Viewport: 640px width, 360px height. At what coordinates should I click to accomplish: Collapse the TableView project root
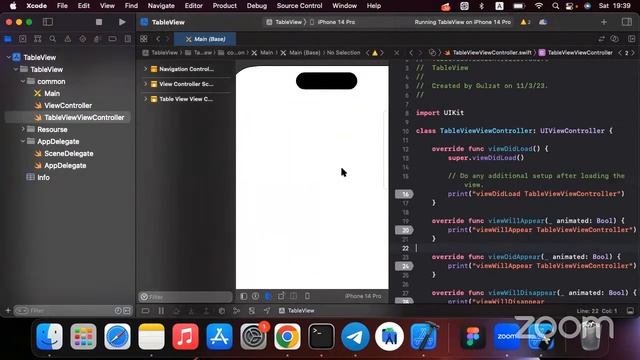(9, 58)
